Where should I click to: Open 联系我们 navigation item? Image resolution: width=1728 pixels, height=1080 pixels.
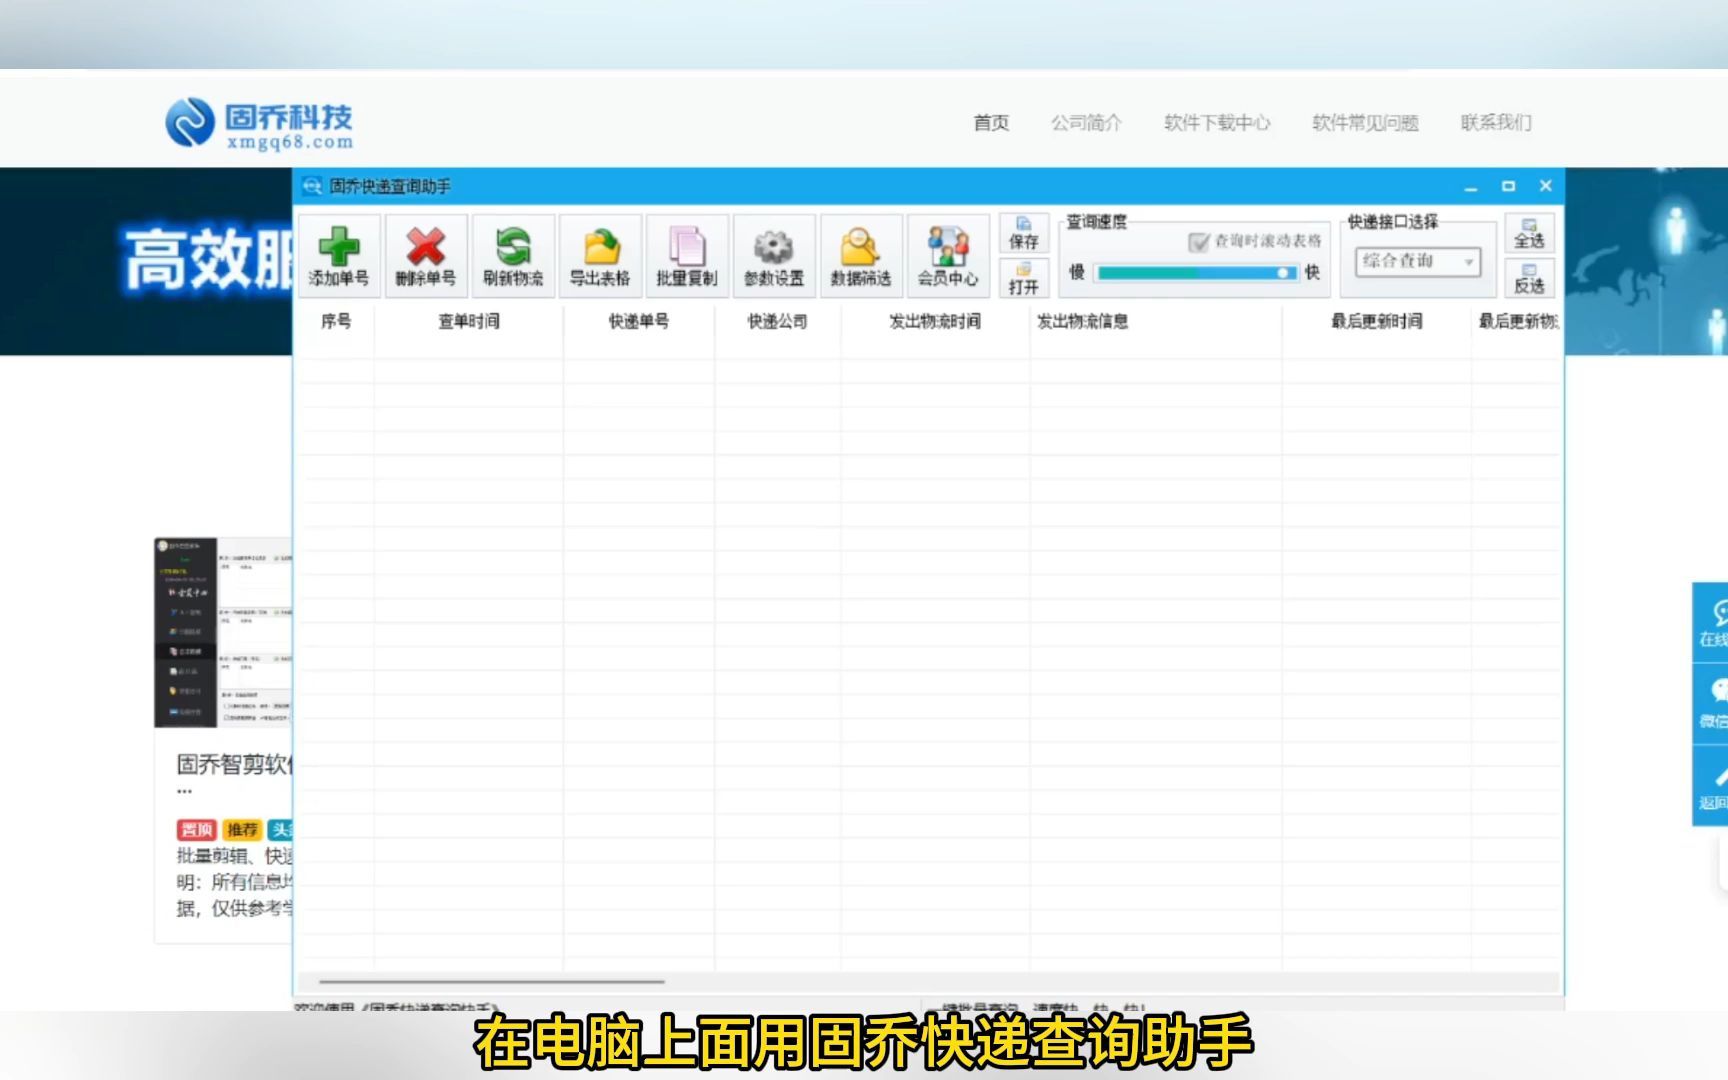(1495, 123)
